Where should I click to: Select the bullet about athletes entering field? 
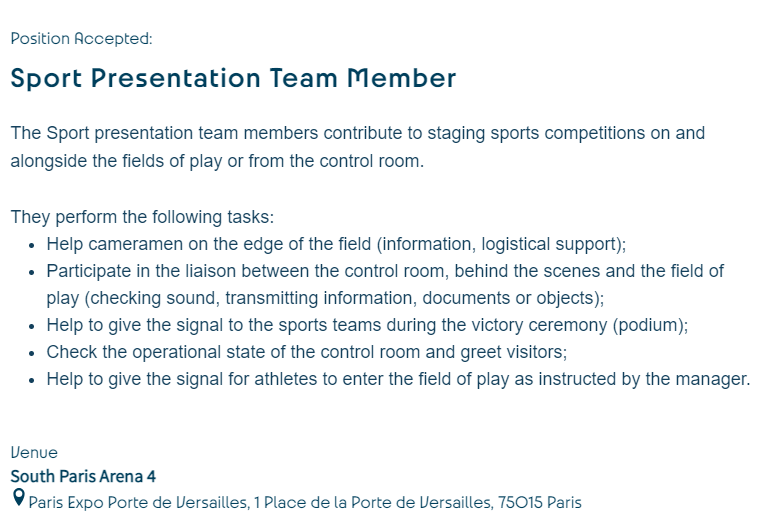[397, 379]
